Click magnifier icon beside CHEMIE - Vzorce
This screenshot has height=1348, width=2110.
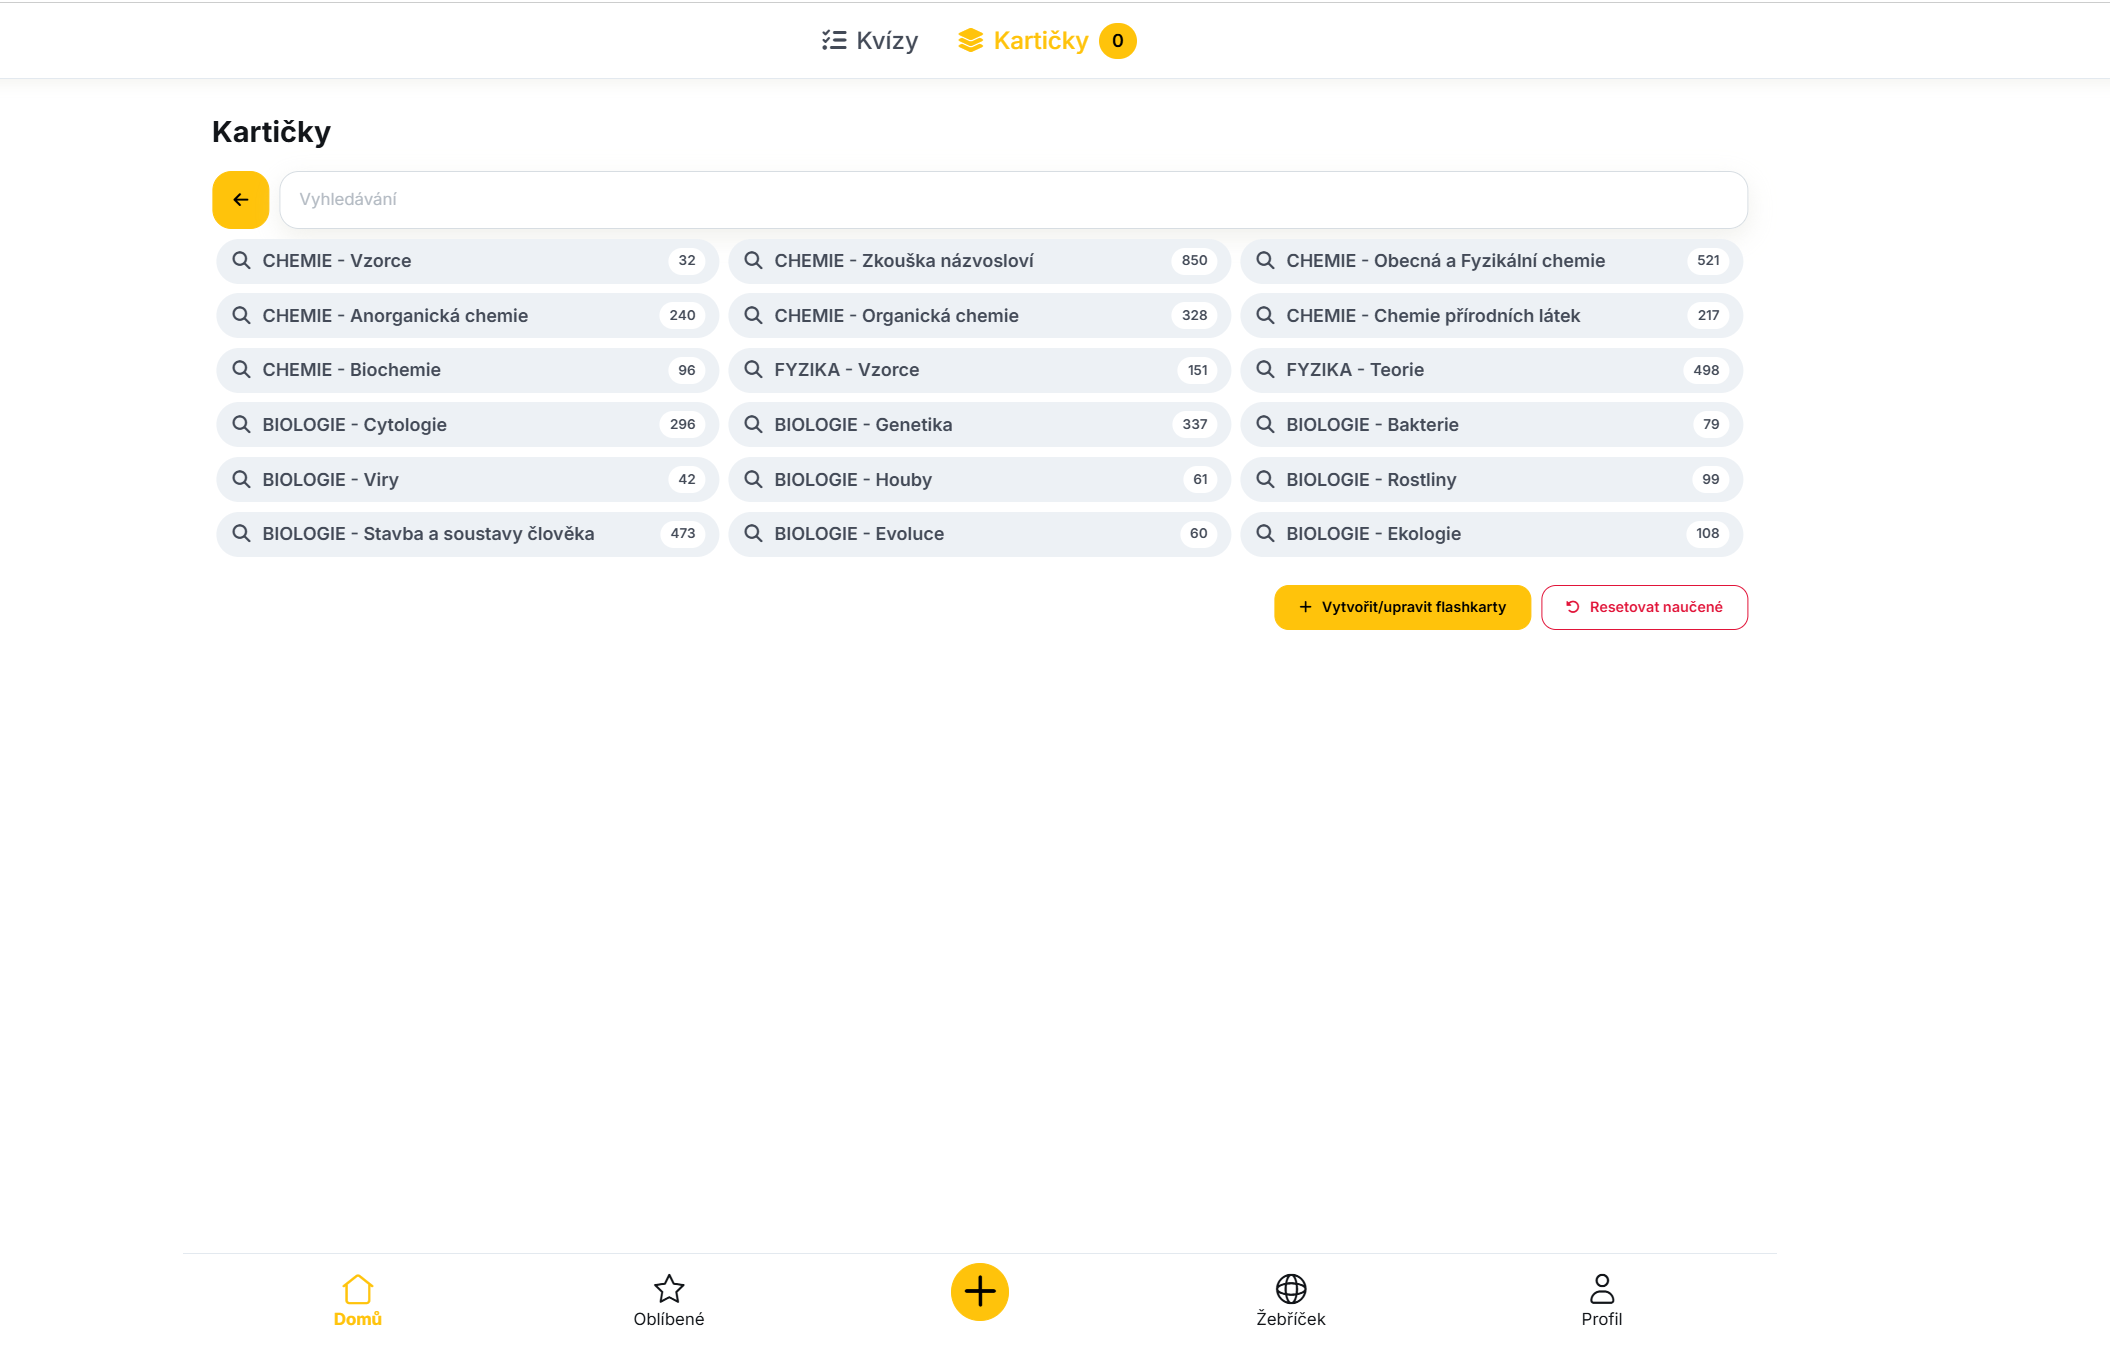241,261
